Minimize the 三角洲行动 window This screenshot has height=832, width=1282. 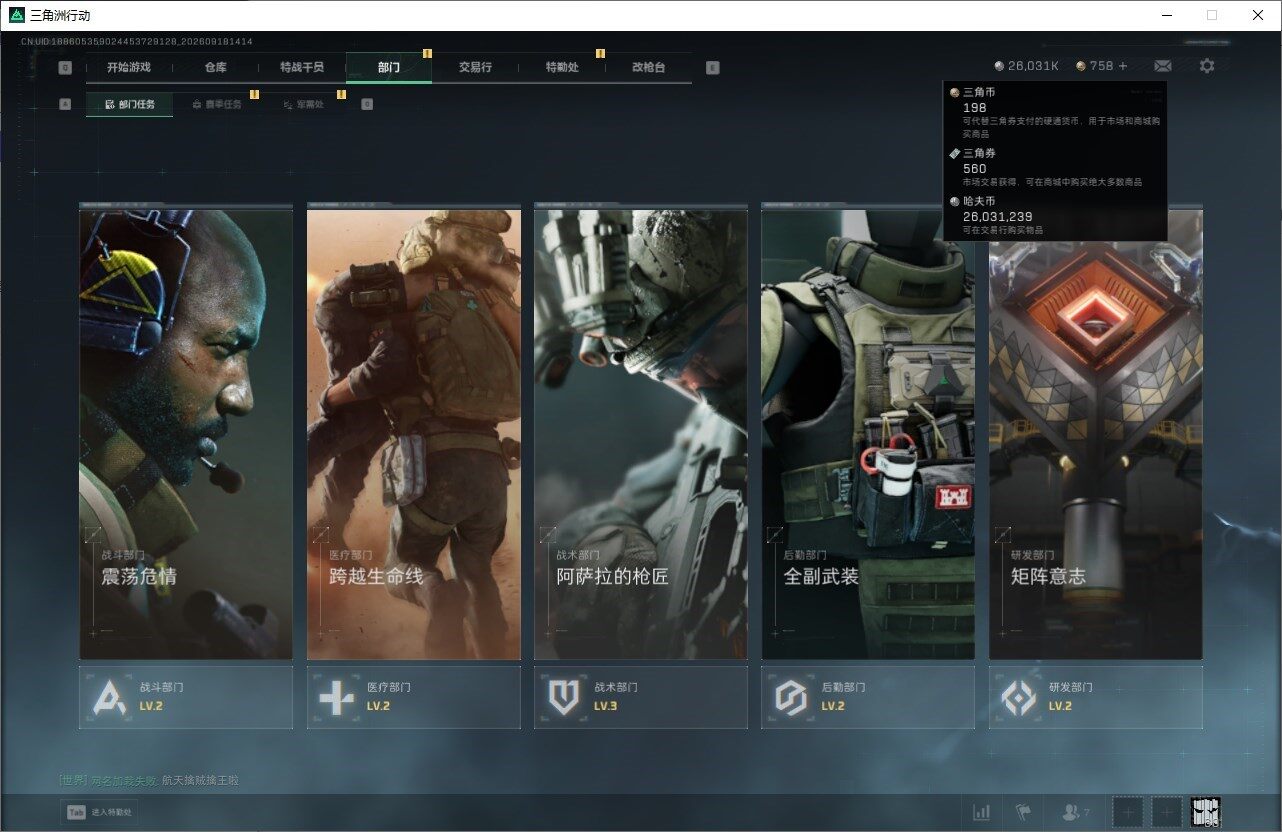click(1166, 15)
